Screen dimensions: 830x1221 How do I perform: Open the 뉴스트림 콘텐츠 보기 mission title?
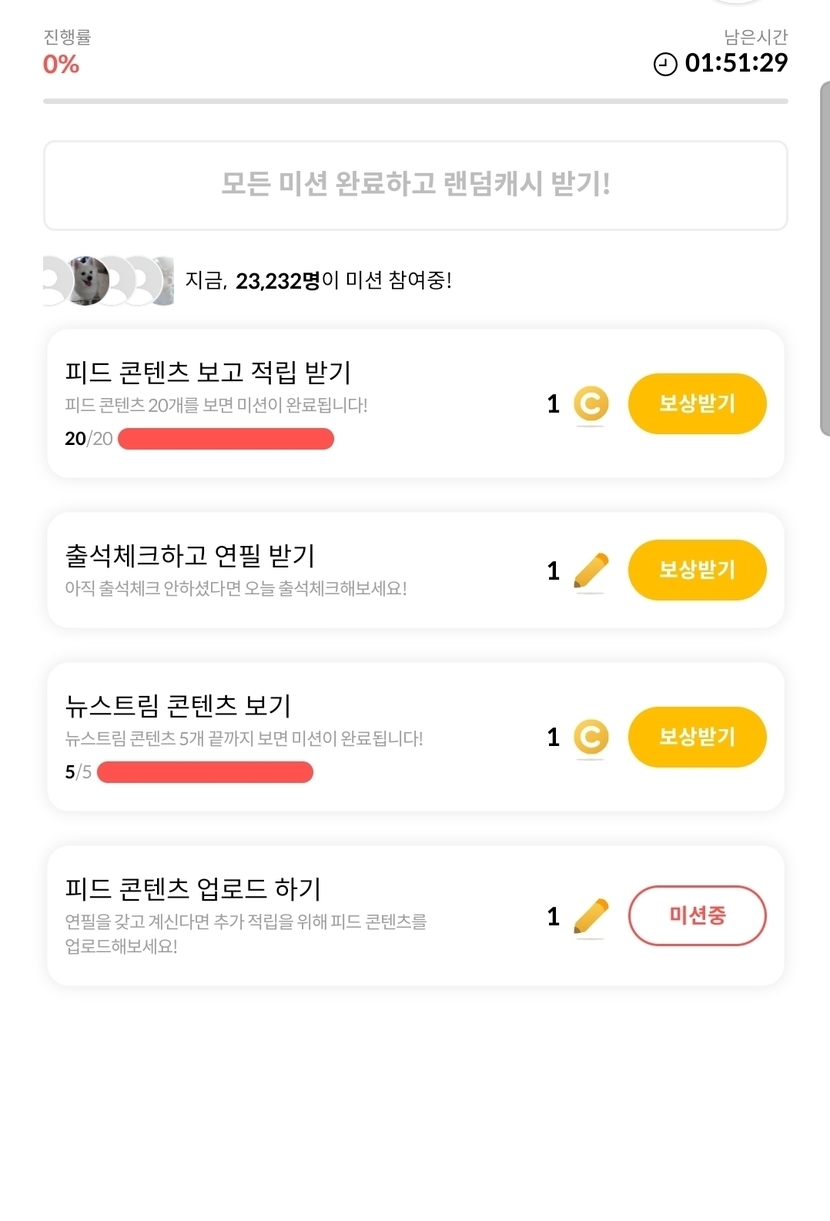tap(178, 705)
